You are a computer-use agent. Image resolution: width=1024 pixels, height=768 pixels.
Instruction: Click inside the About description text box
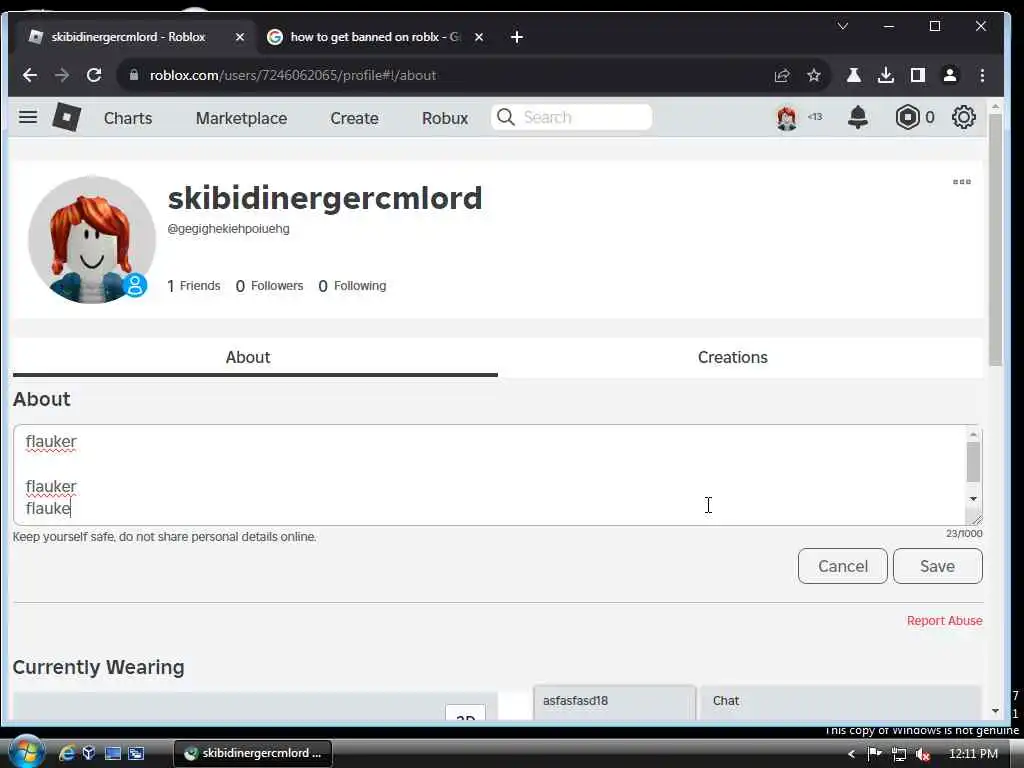point(490,475)
